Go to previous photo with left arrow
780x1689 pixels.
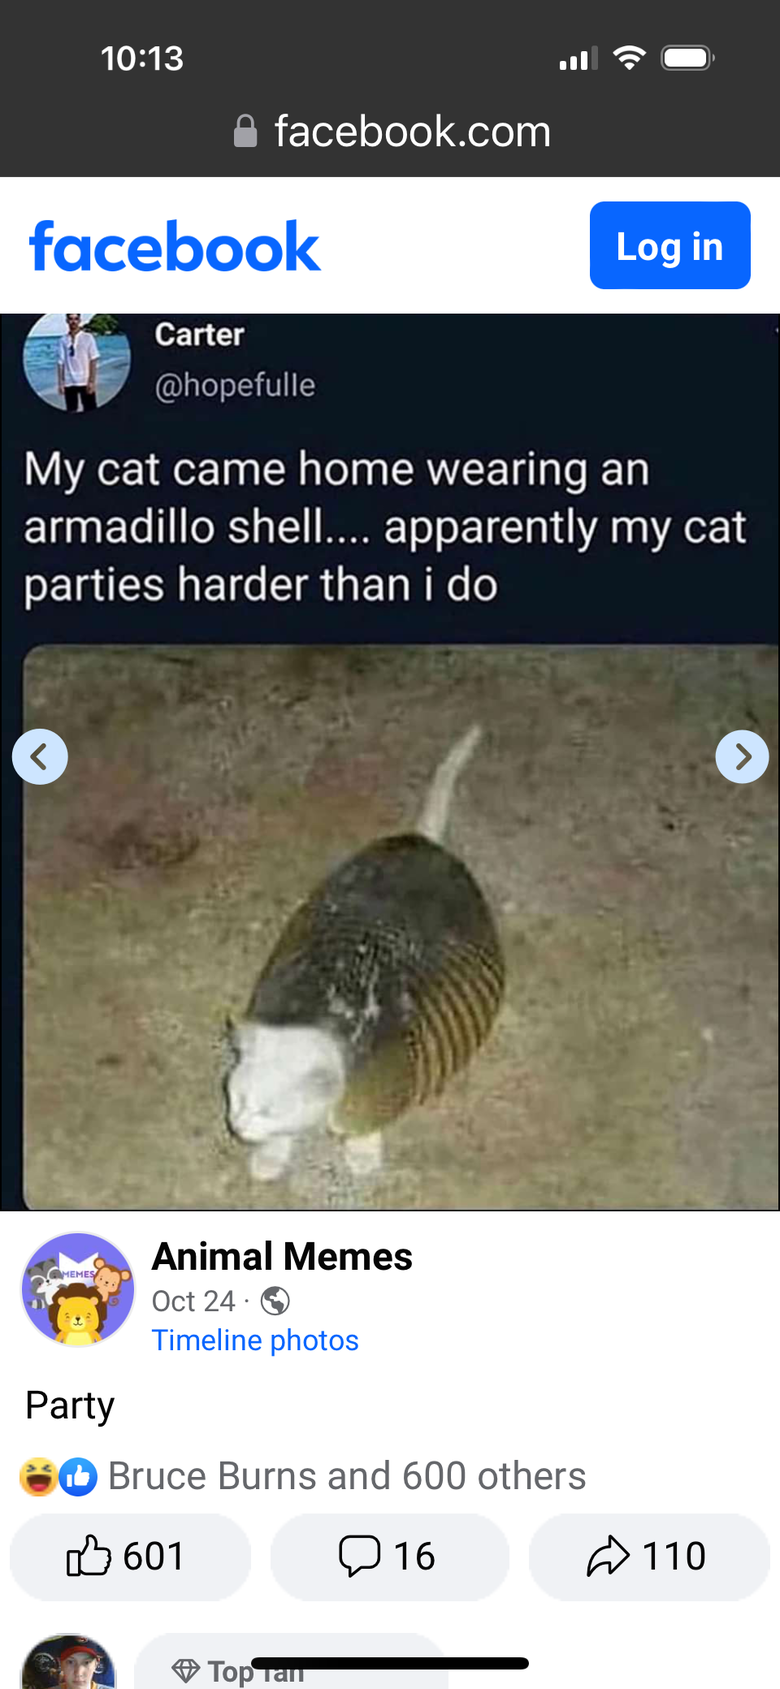pyautogui.click(x=40, y=757)
